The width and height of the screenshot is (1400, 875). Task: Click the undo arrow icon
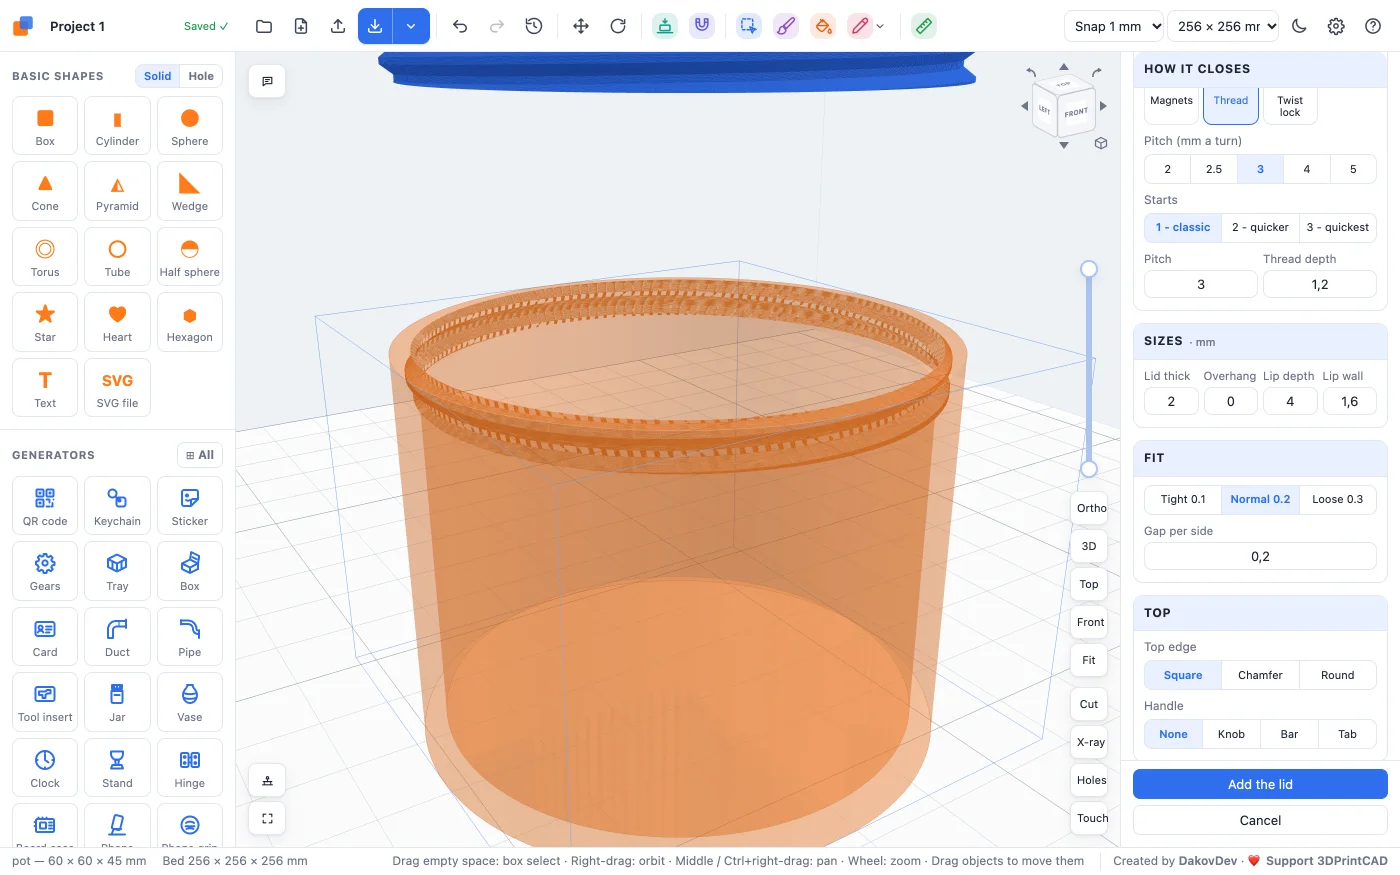460,26
